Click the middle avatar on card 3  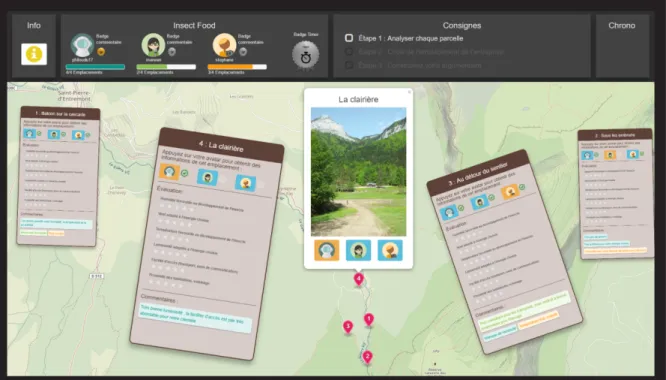480,201
